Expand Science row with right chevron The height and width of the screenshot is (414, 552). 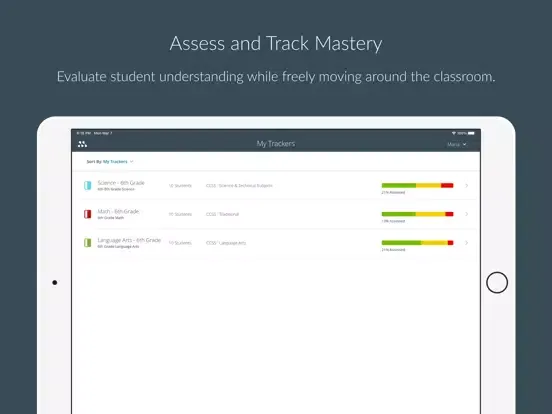[x=466, y=186]
